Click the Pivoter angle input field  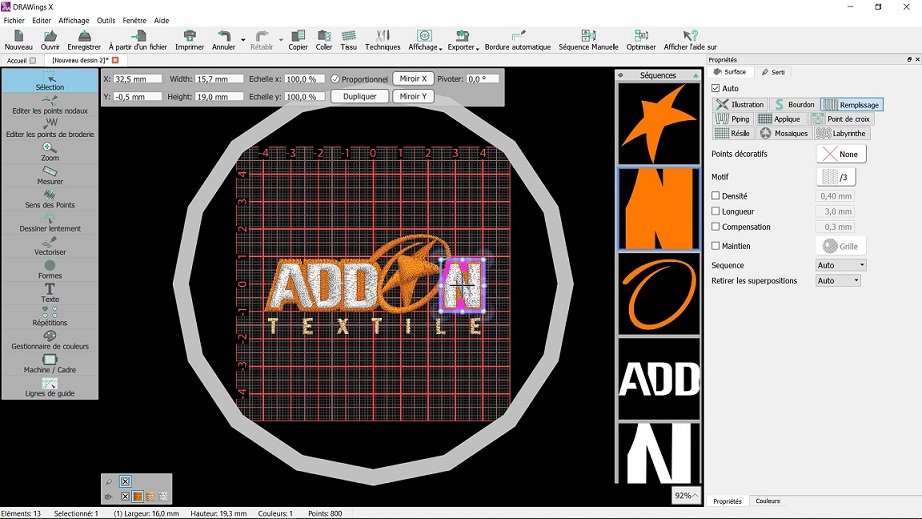483,79
